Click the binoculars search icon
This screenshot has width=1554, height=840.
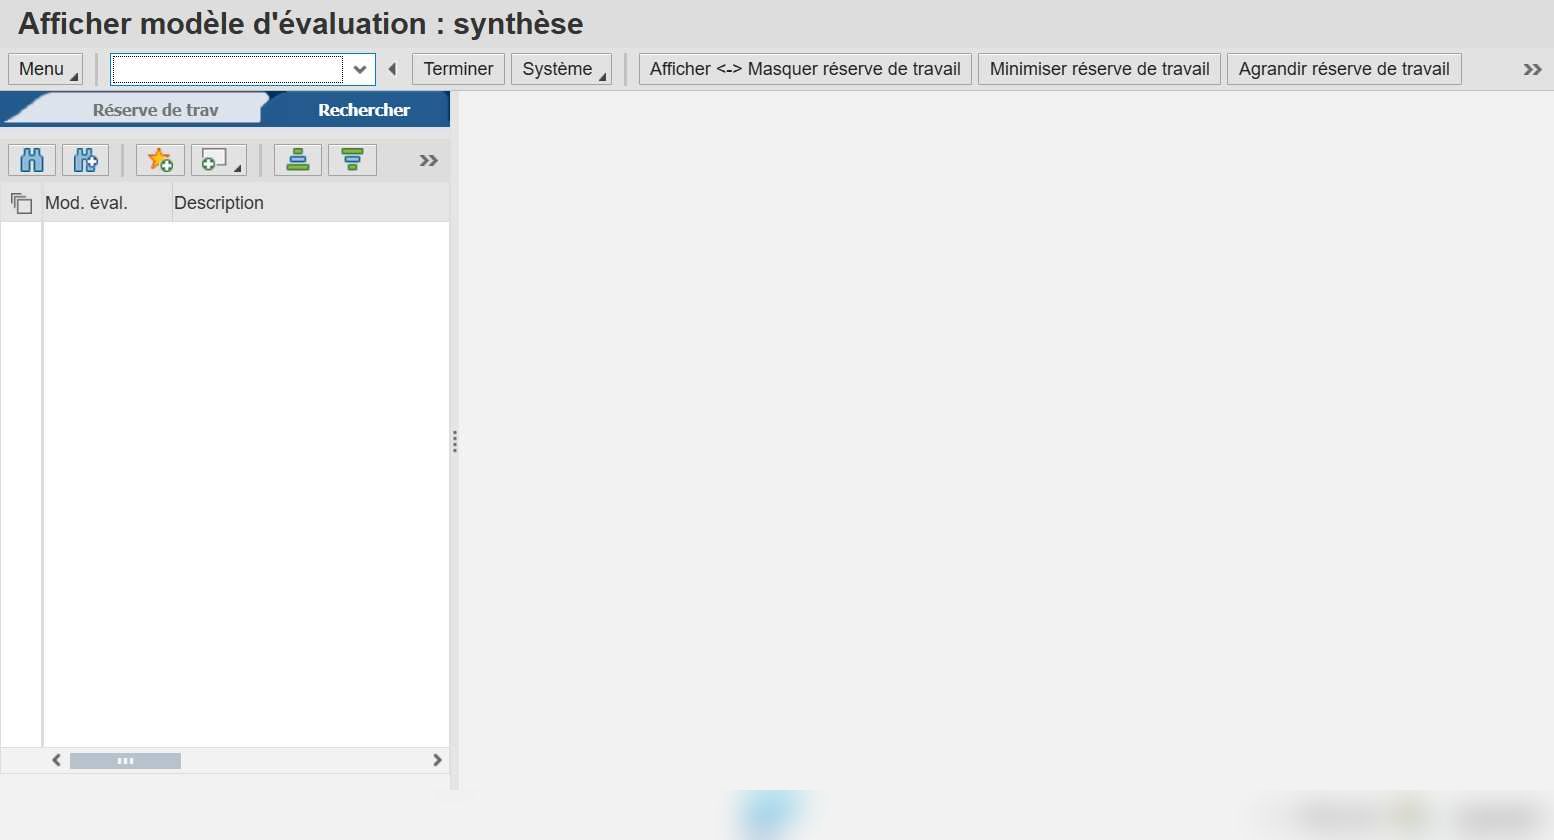32,160
